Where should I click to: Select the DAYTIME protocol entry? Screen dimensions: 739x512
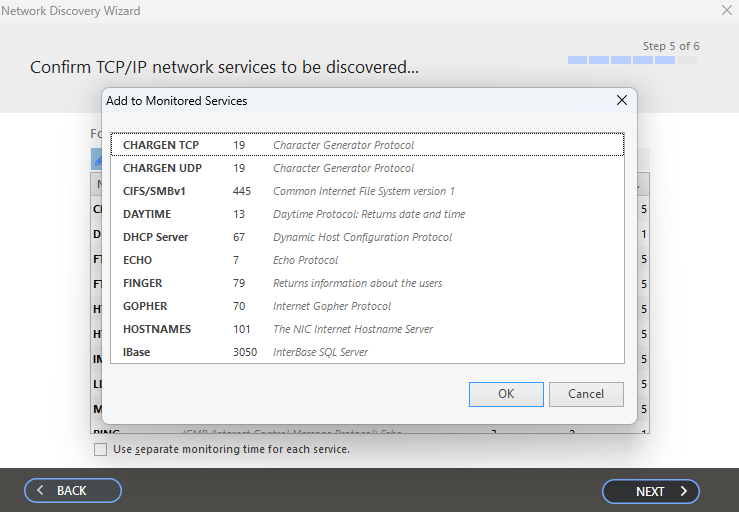tap(366, 214)
